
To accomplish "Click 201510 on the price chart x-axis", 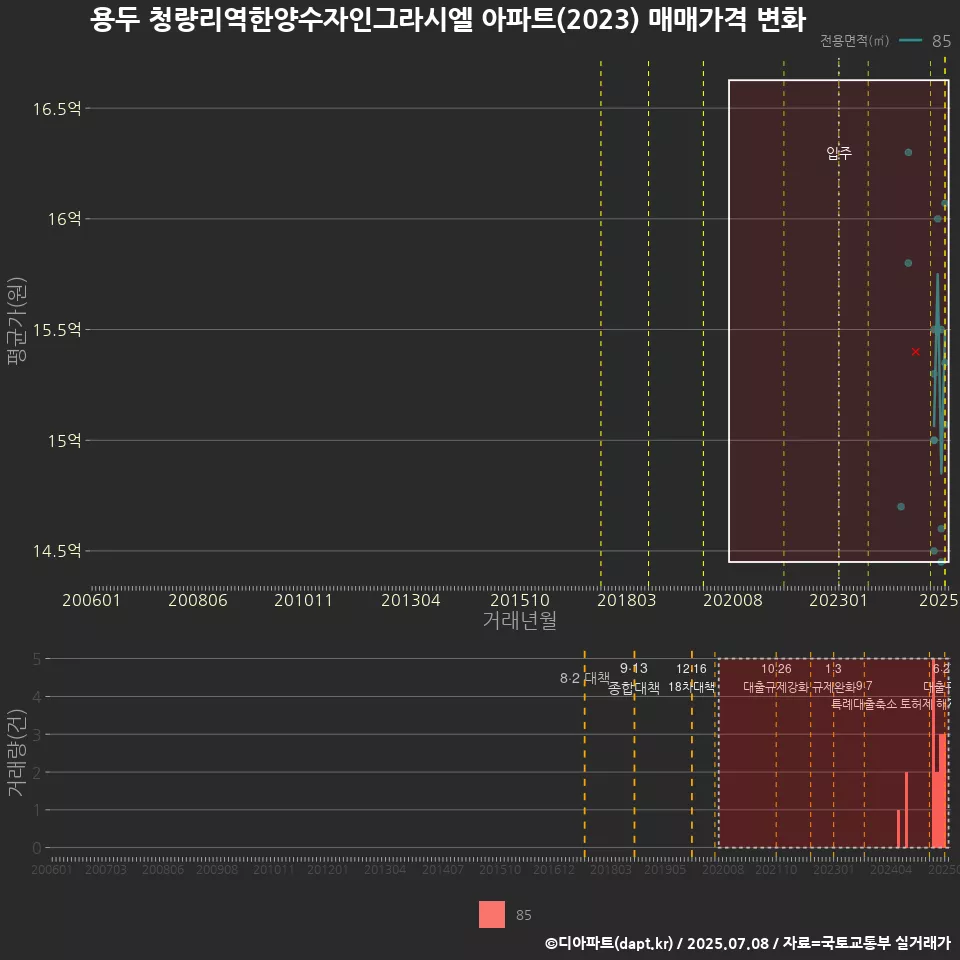I will click(x=520, y=600).
